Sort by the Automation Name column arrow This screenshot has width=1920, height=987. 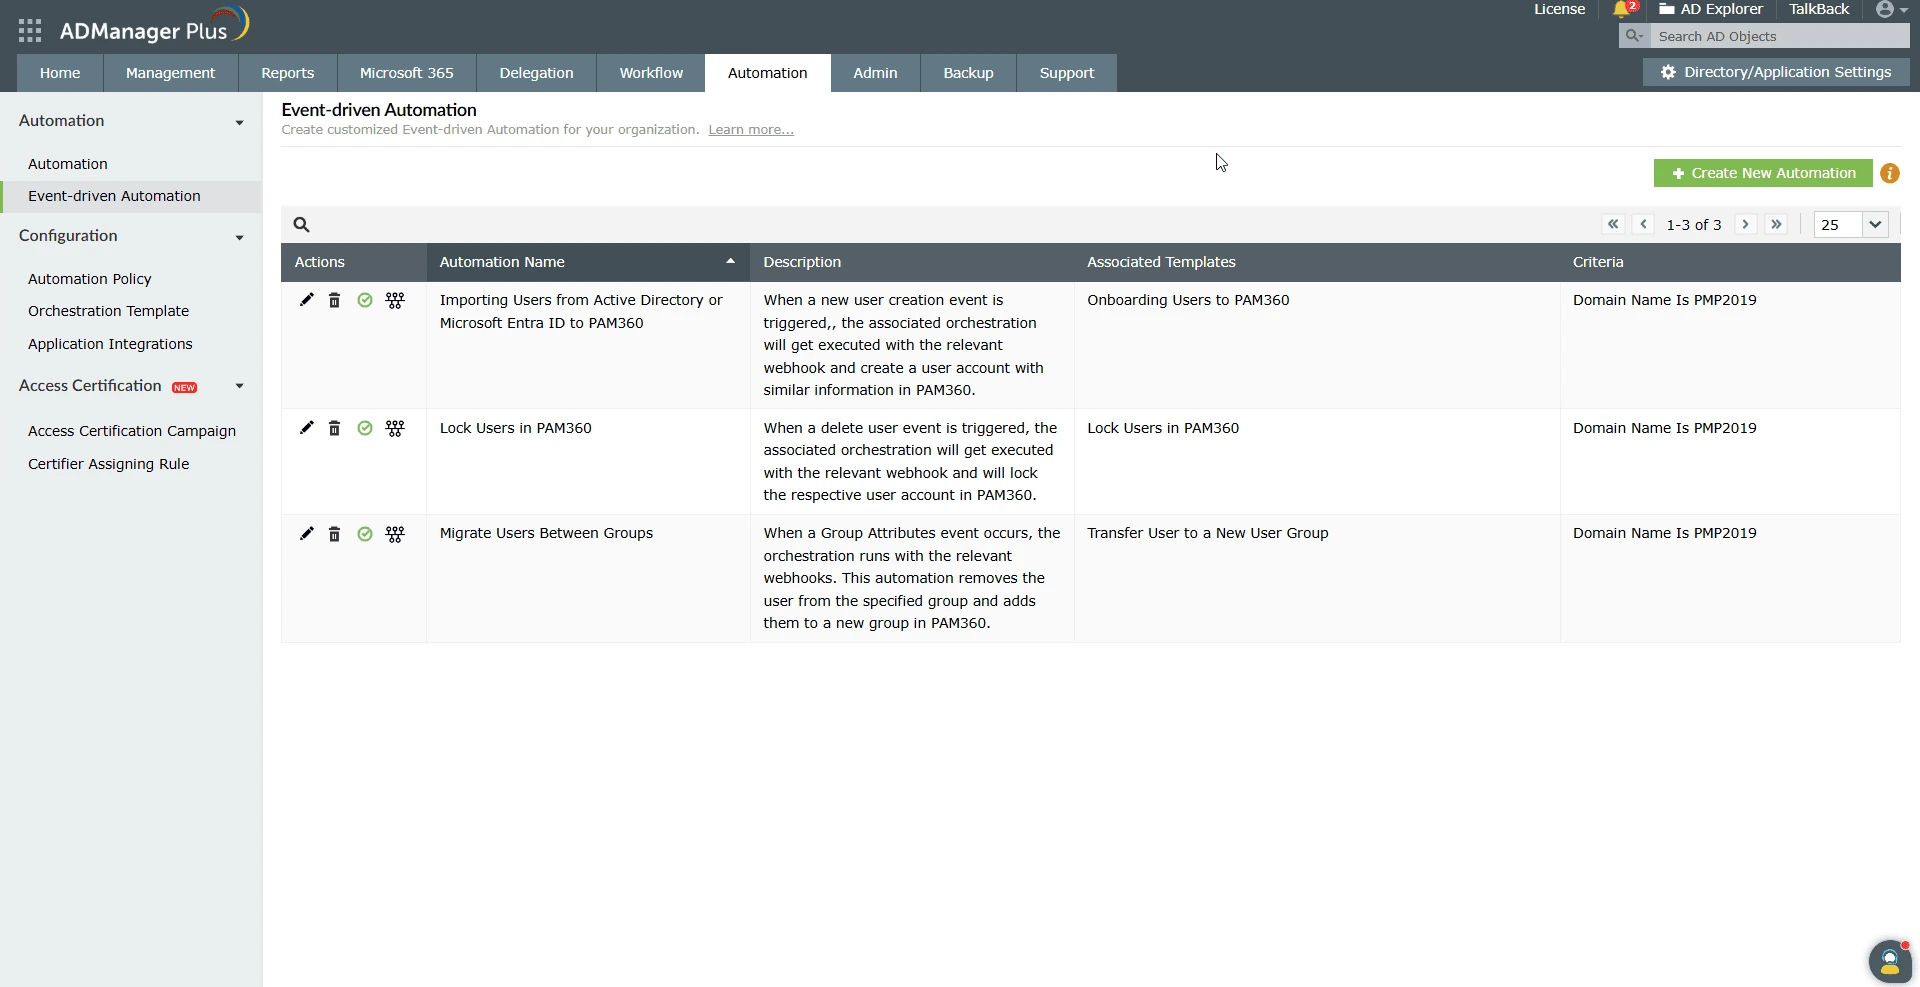[730, 261]
